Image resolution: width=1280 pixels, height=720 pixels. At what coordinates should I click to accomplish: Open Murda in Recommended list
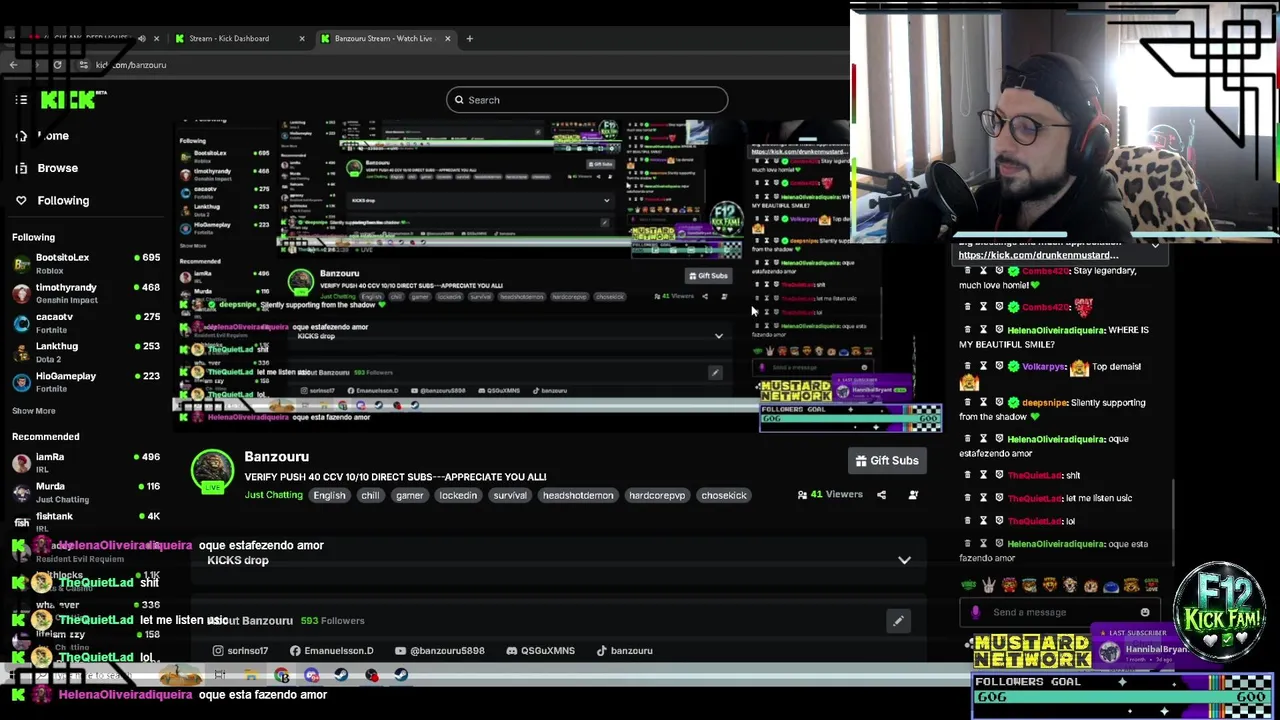87,492
